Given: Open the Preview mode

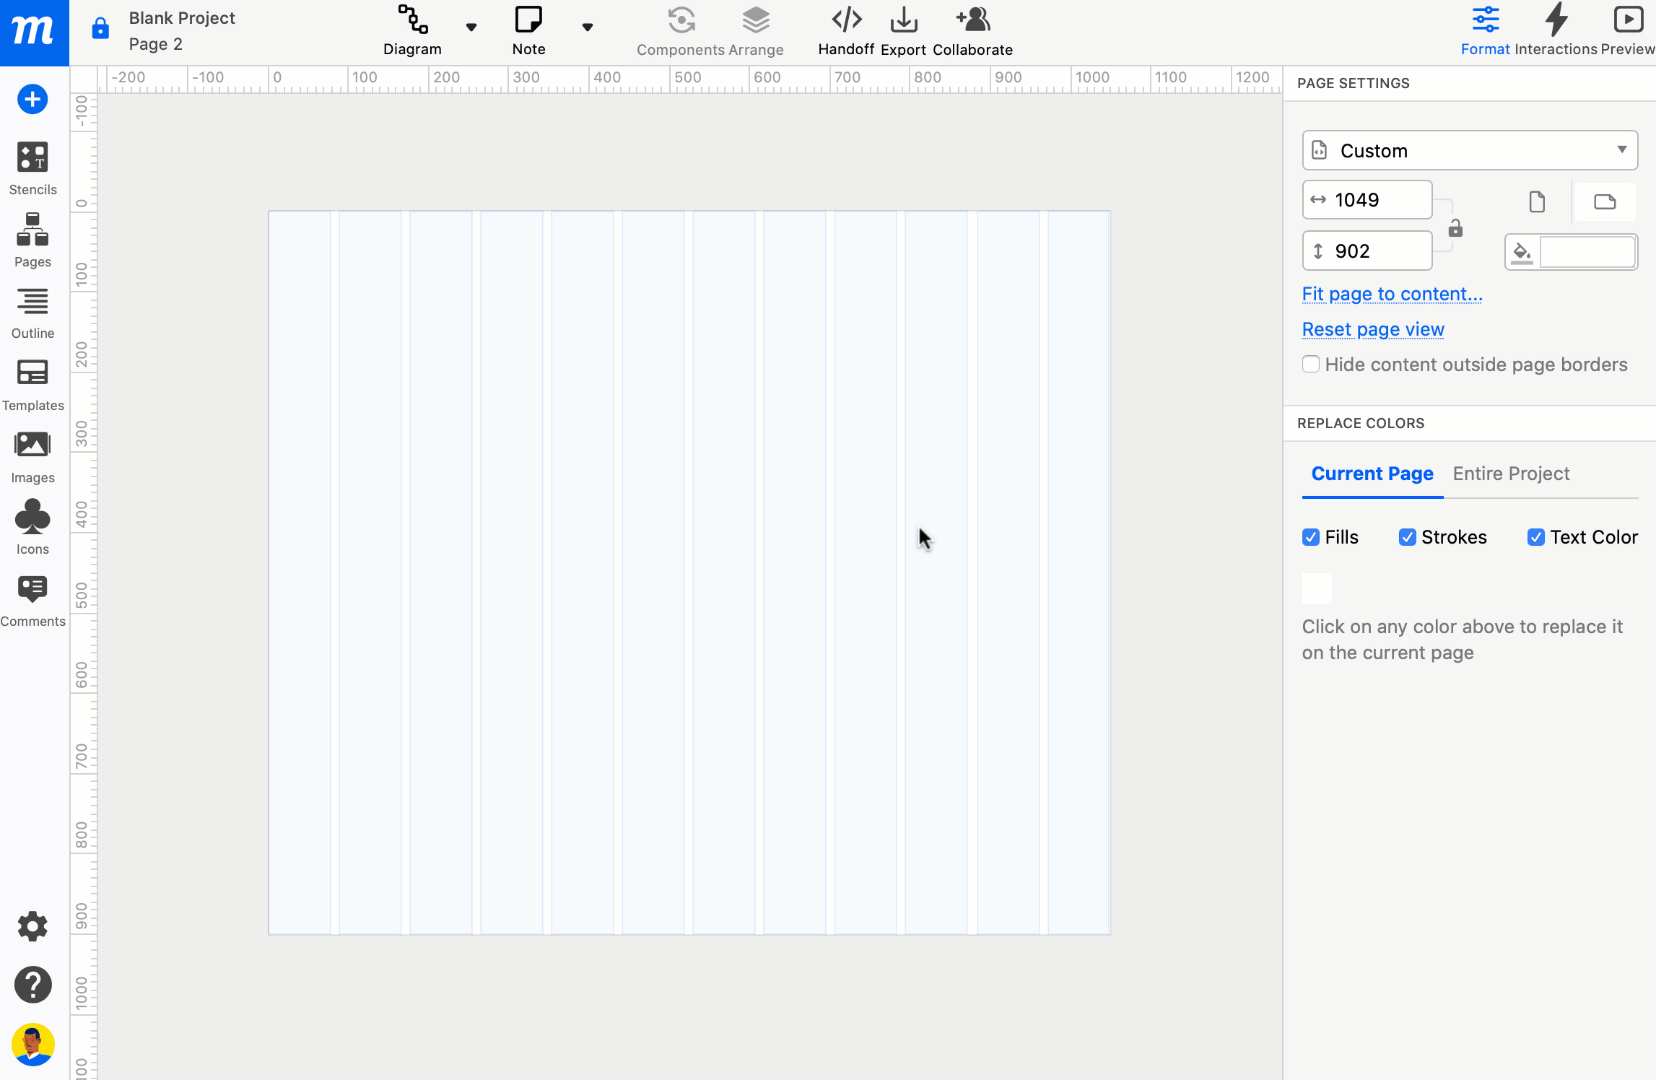Looking at the screenshot, I should (x=1628, y=31).
